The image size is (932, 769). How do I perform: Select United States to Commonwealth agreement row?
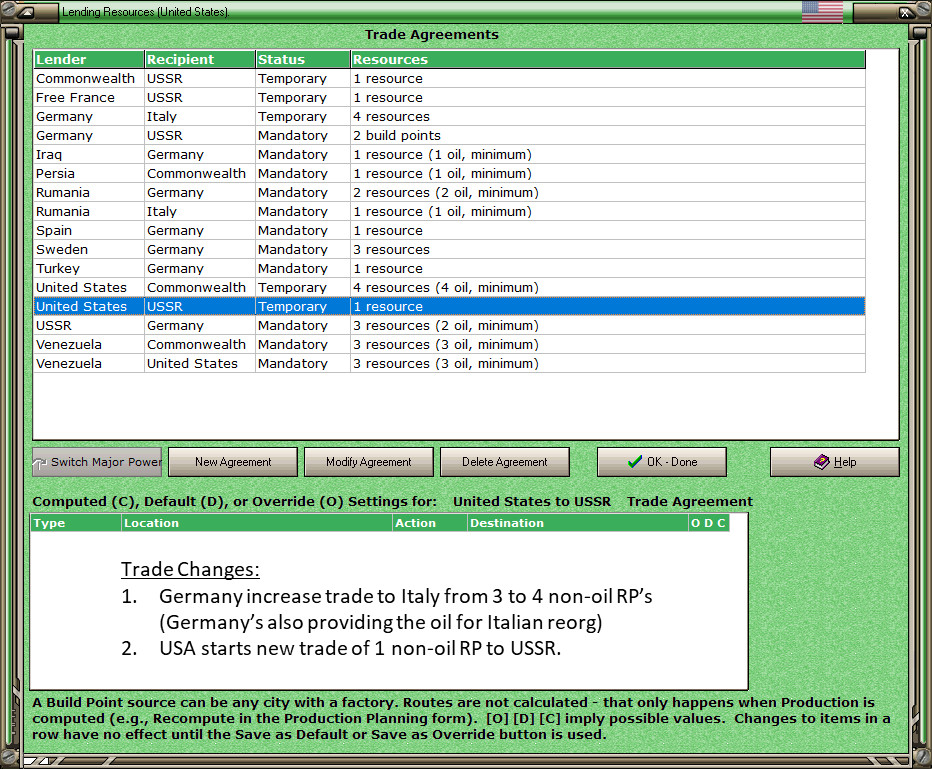(449, 288)
